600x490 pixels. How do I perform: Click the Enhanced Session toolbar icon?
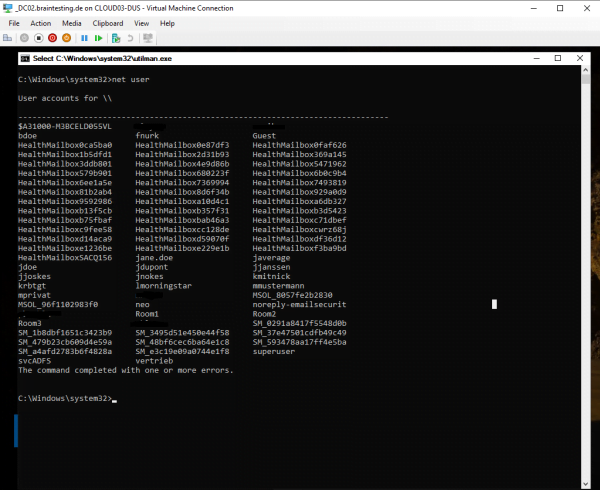click(147, 38)
